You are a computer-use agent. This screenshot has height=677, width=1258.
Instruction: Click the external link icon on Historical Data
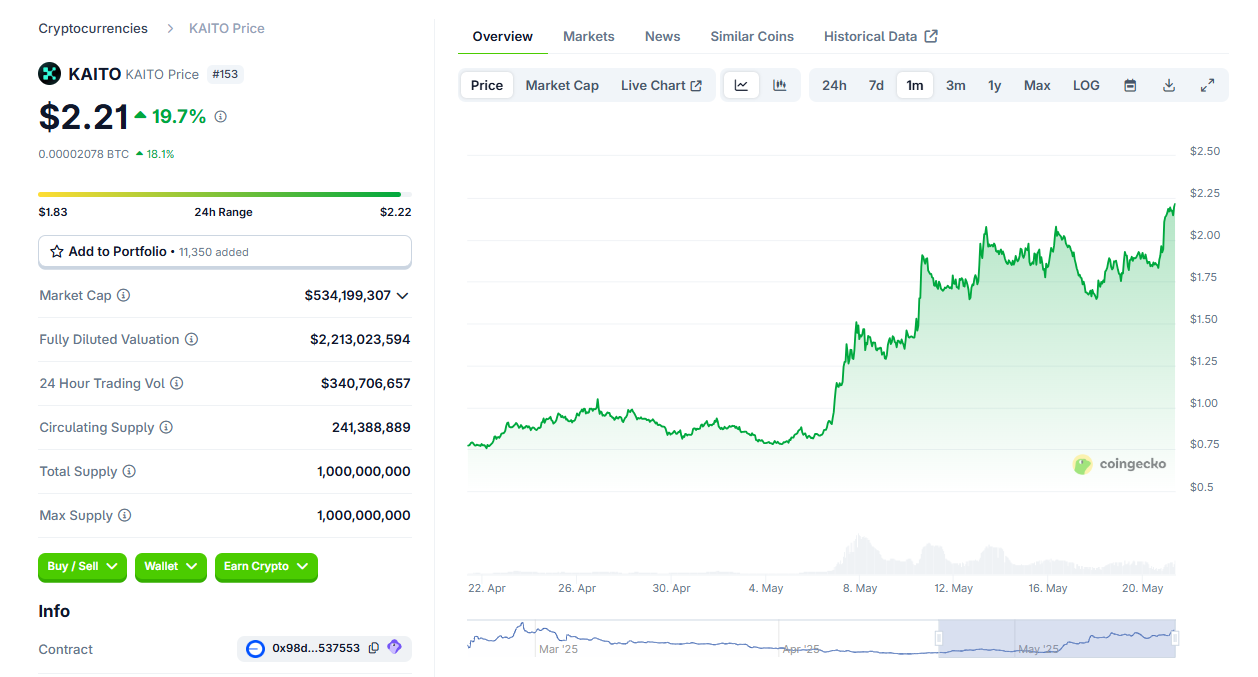931,36
